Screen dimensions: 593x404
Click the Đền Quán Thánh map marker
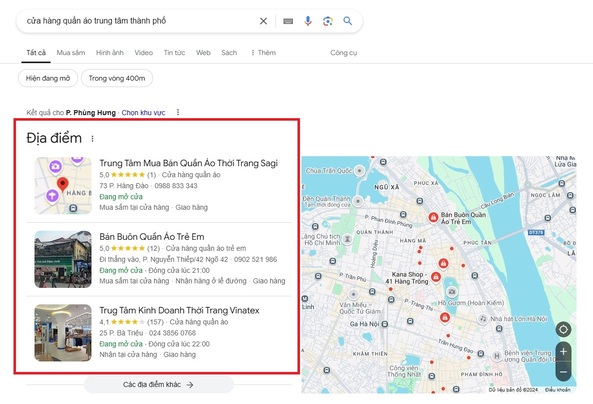pyautogui.click(x=357, y=201)
